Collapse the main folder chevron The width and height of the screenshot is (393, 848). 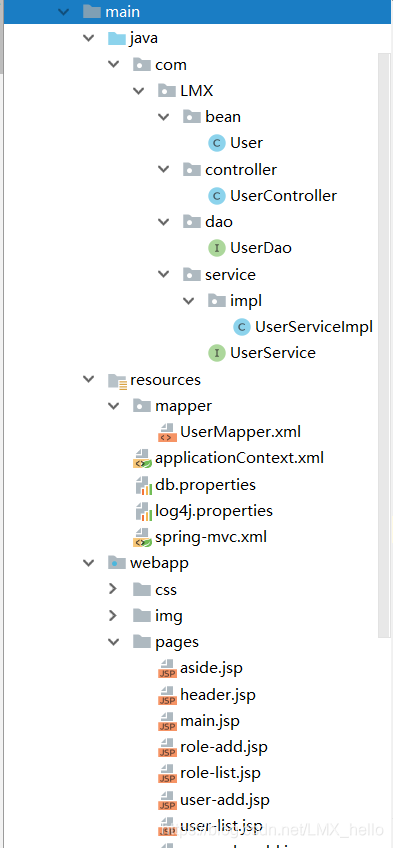(63, 12)
